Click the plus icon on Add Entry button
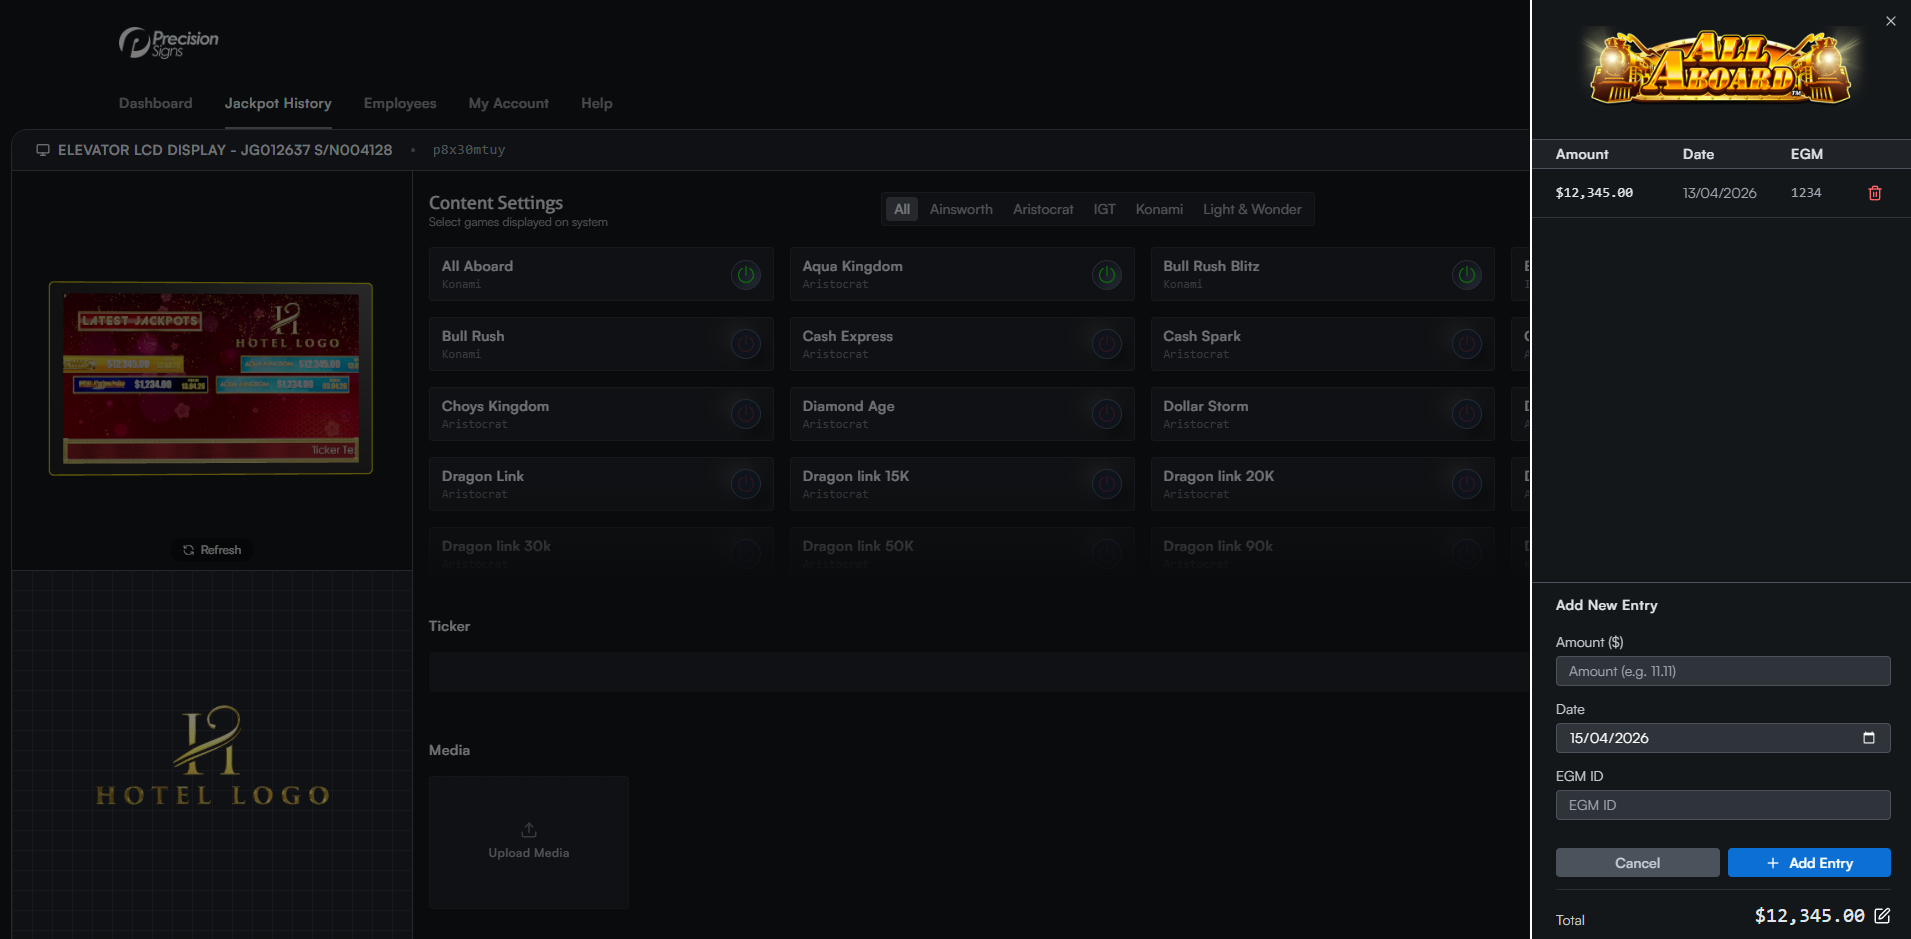The width and height of the screenshot is (1911, 939). (x=1771, y=862)
